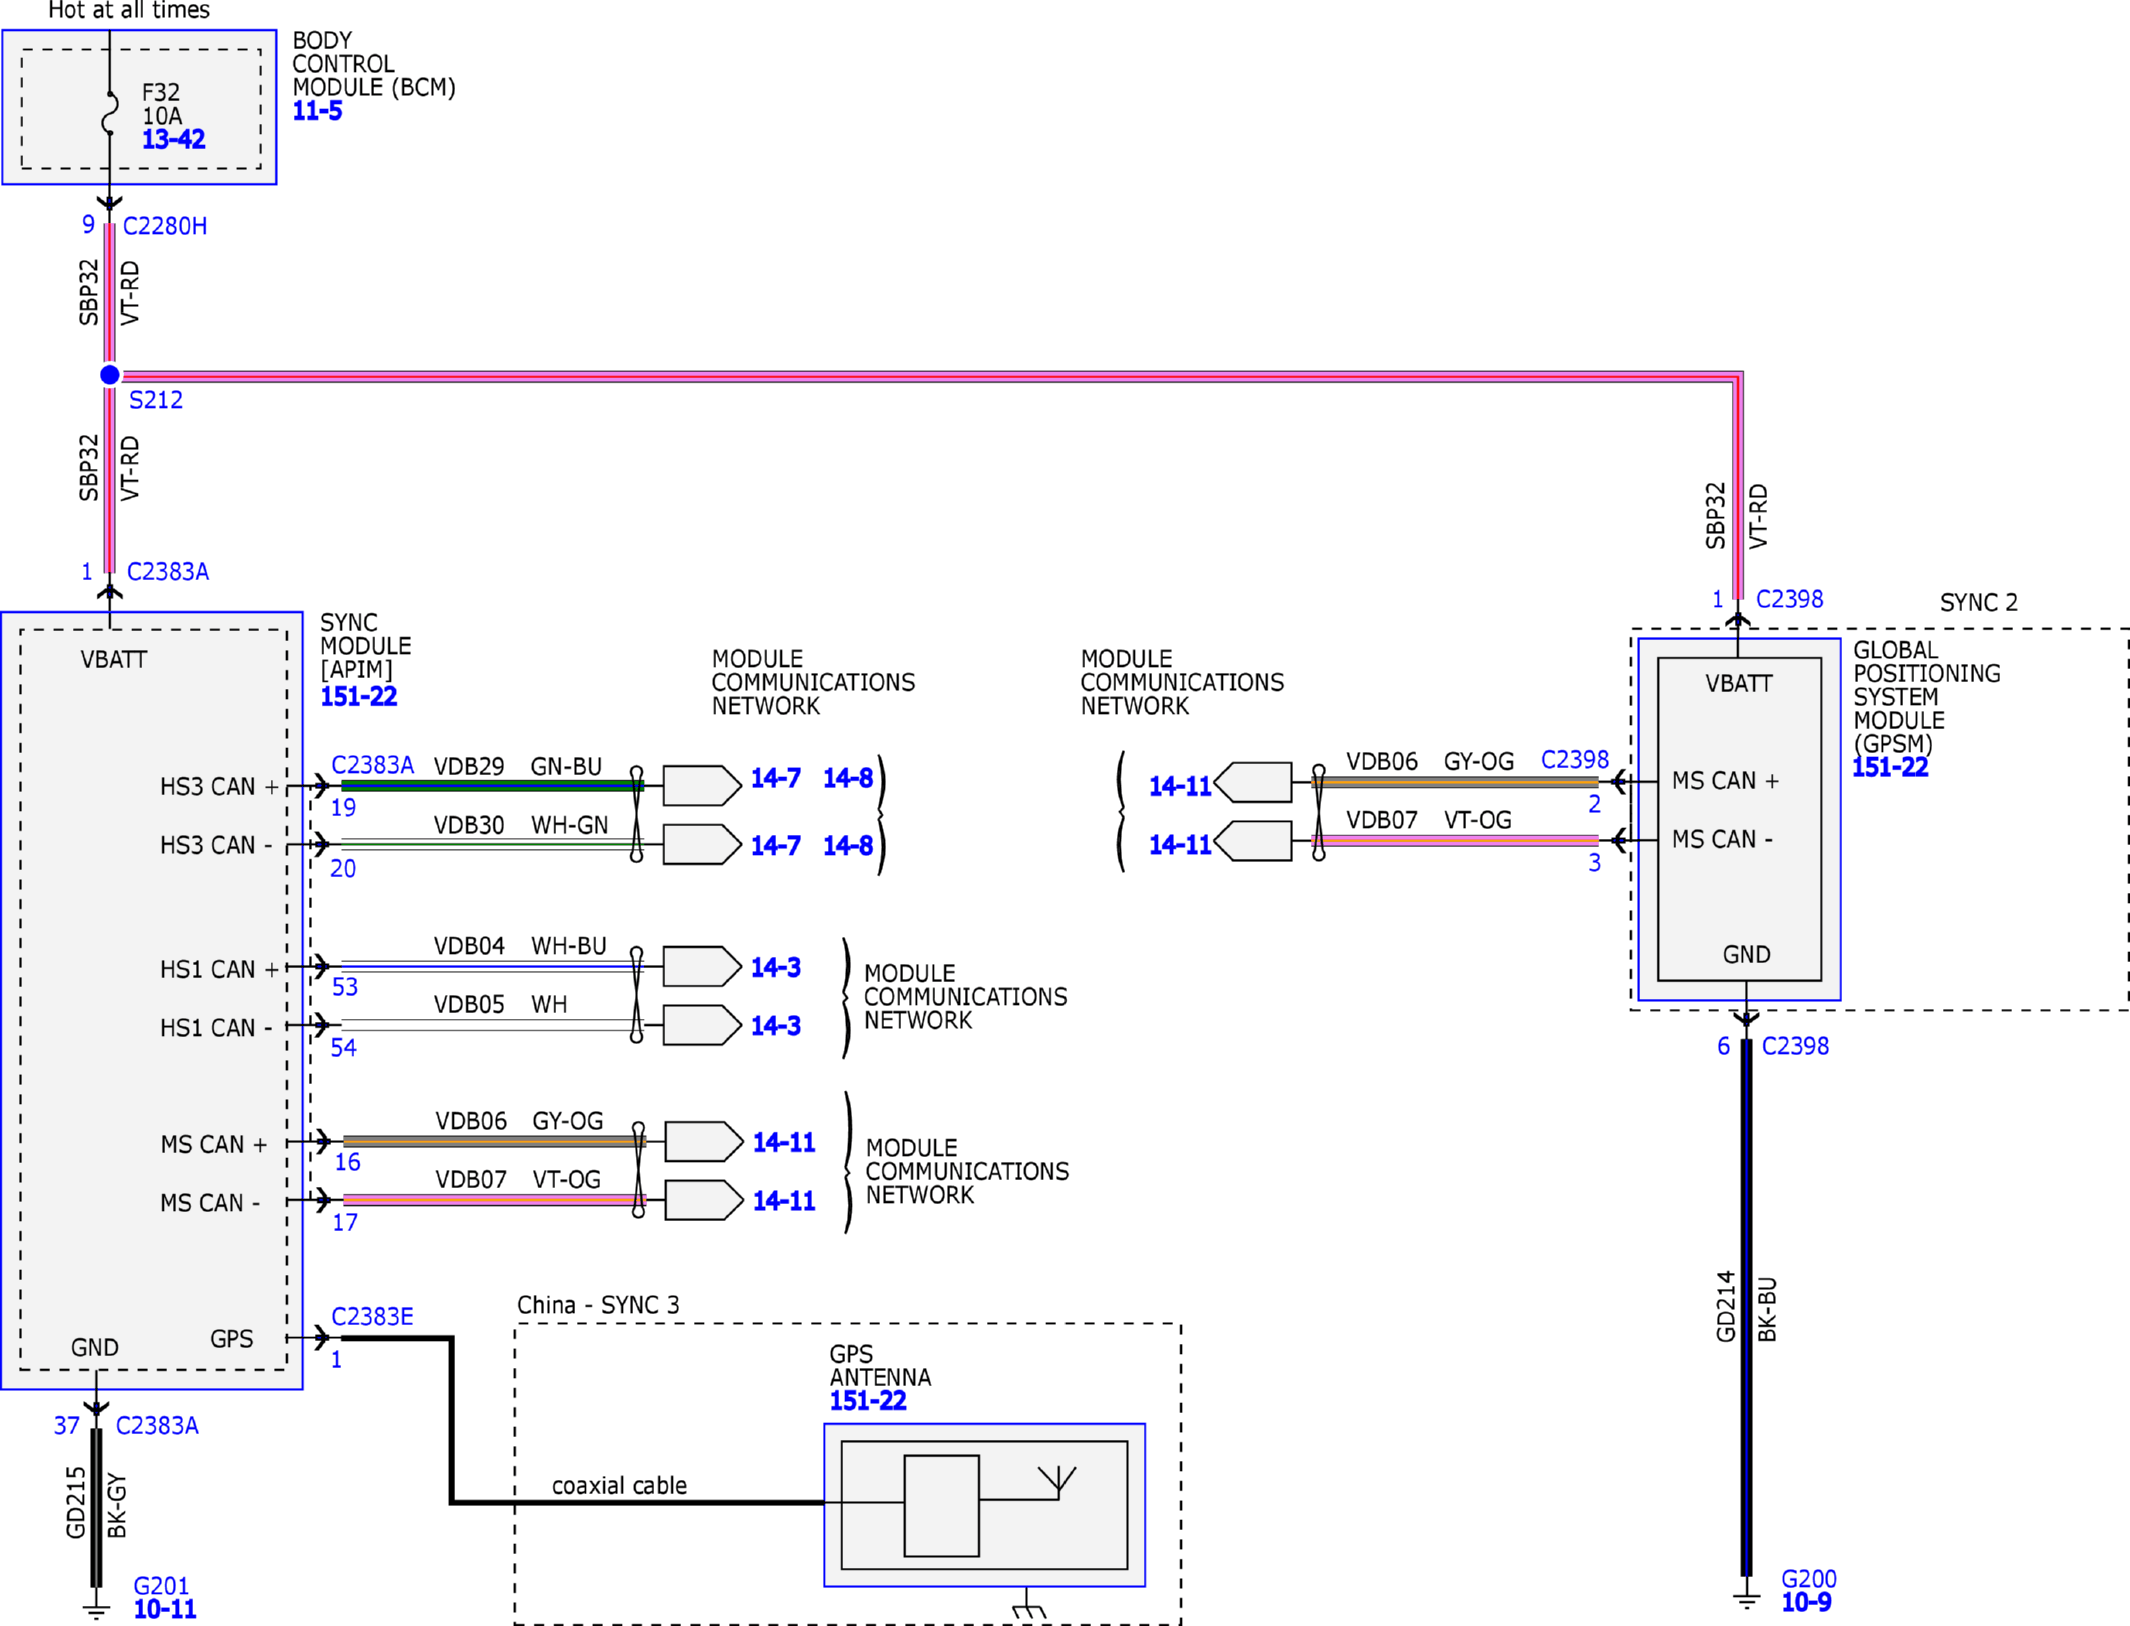This screenshot has height=1626, width=2130.
Task: Open 14-11 link for GPSM pin 2 wire
Action: (1180, 786)
